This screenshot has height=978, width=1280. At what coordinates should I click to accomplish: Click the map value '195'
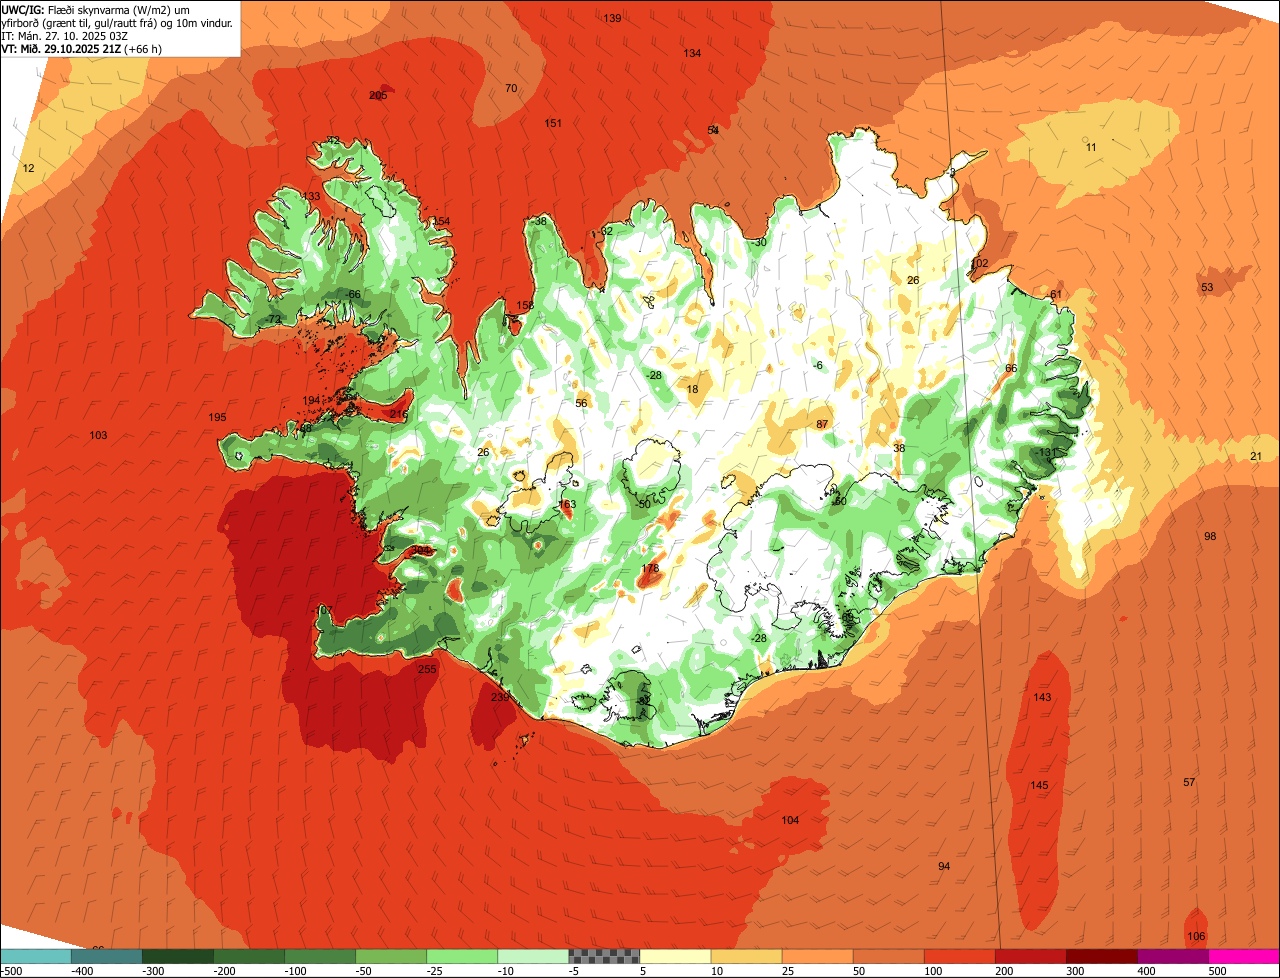(217, 417)
